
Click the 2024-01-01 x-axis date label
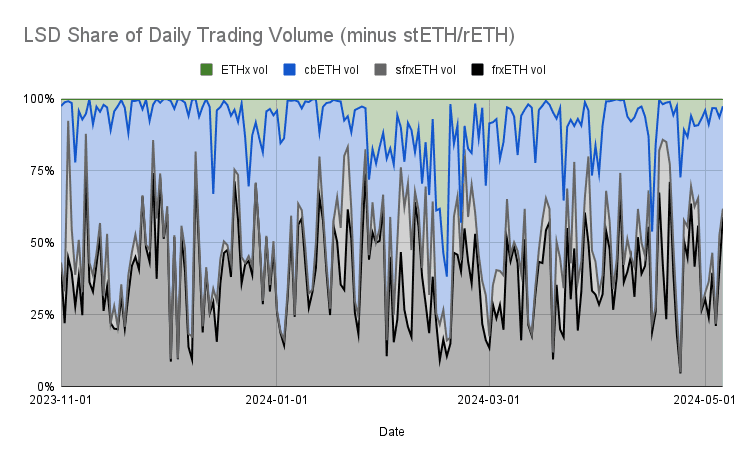click(276, 401)
